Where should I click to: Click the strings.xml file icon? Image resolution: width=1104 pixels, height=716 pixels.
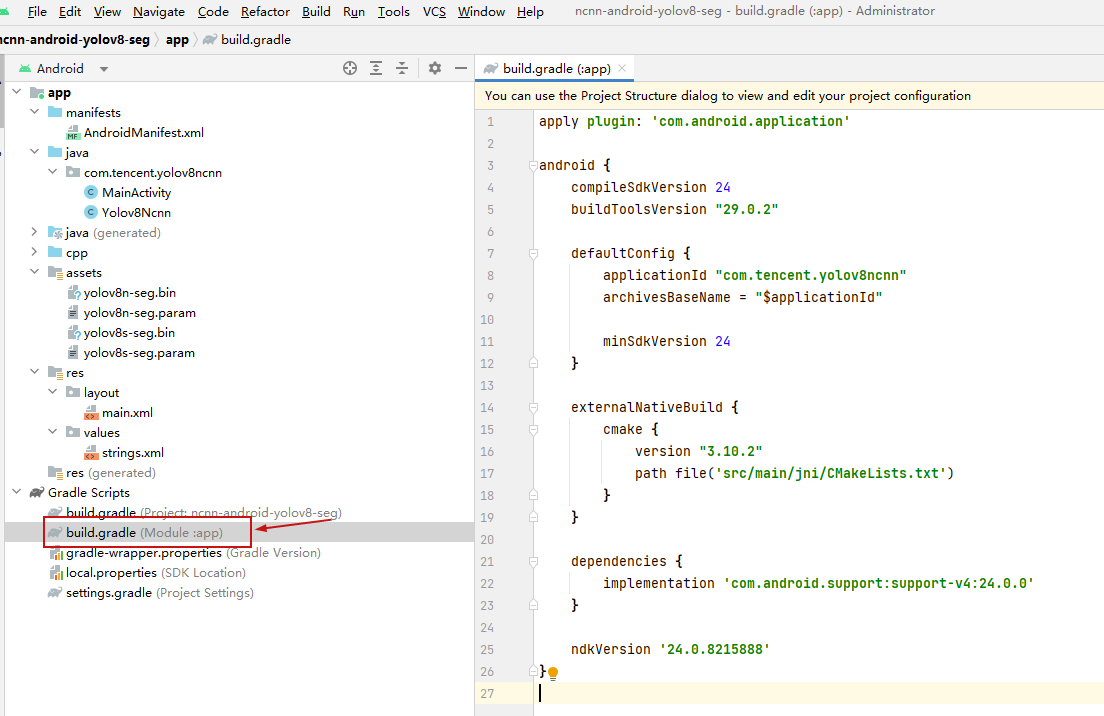pos(91,453)
